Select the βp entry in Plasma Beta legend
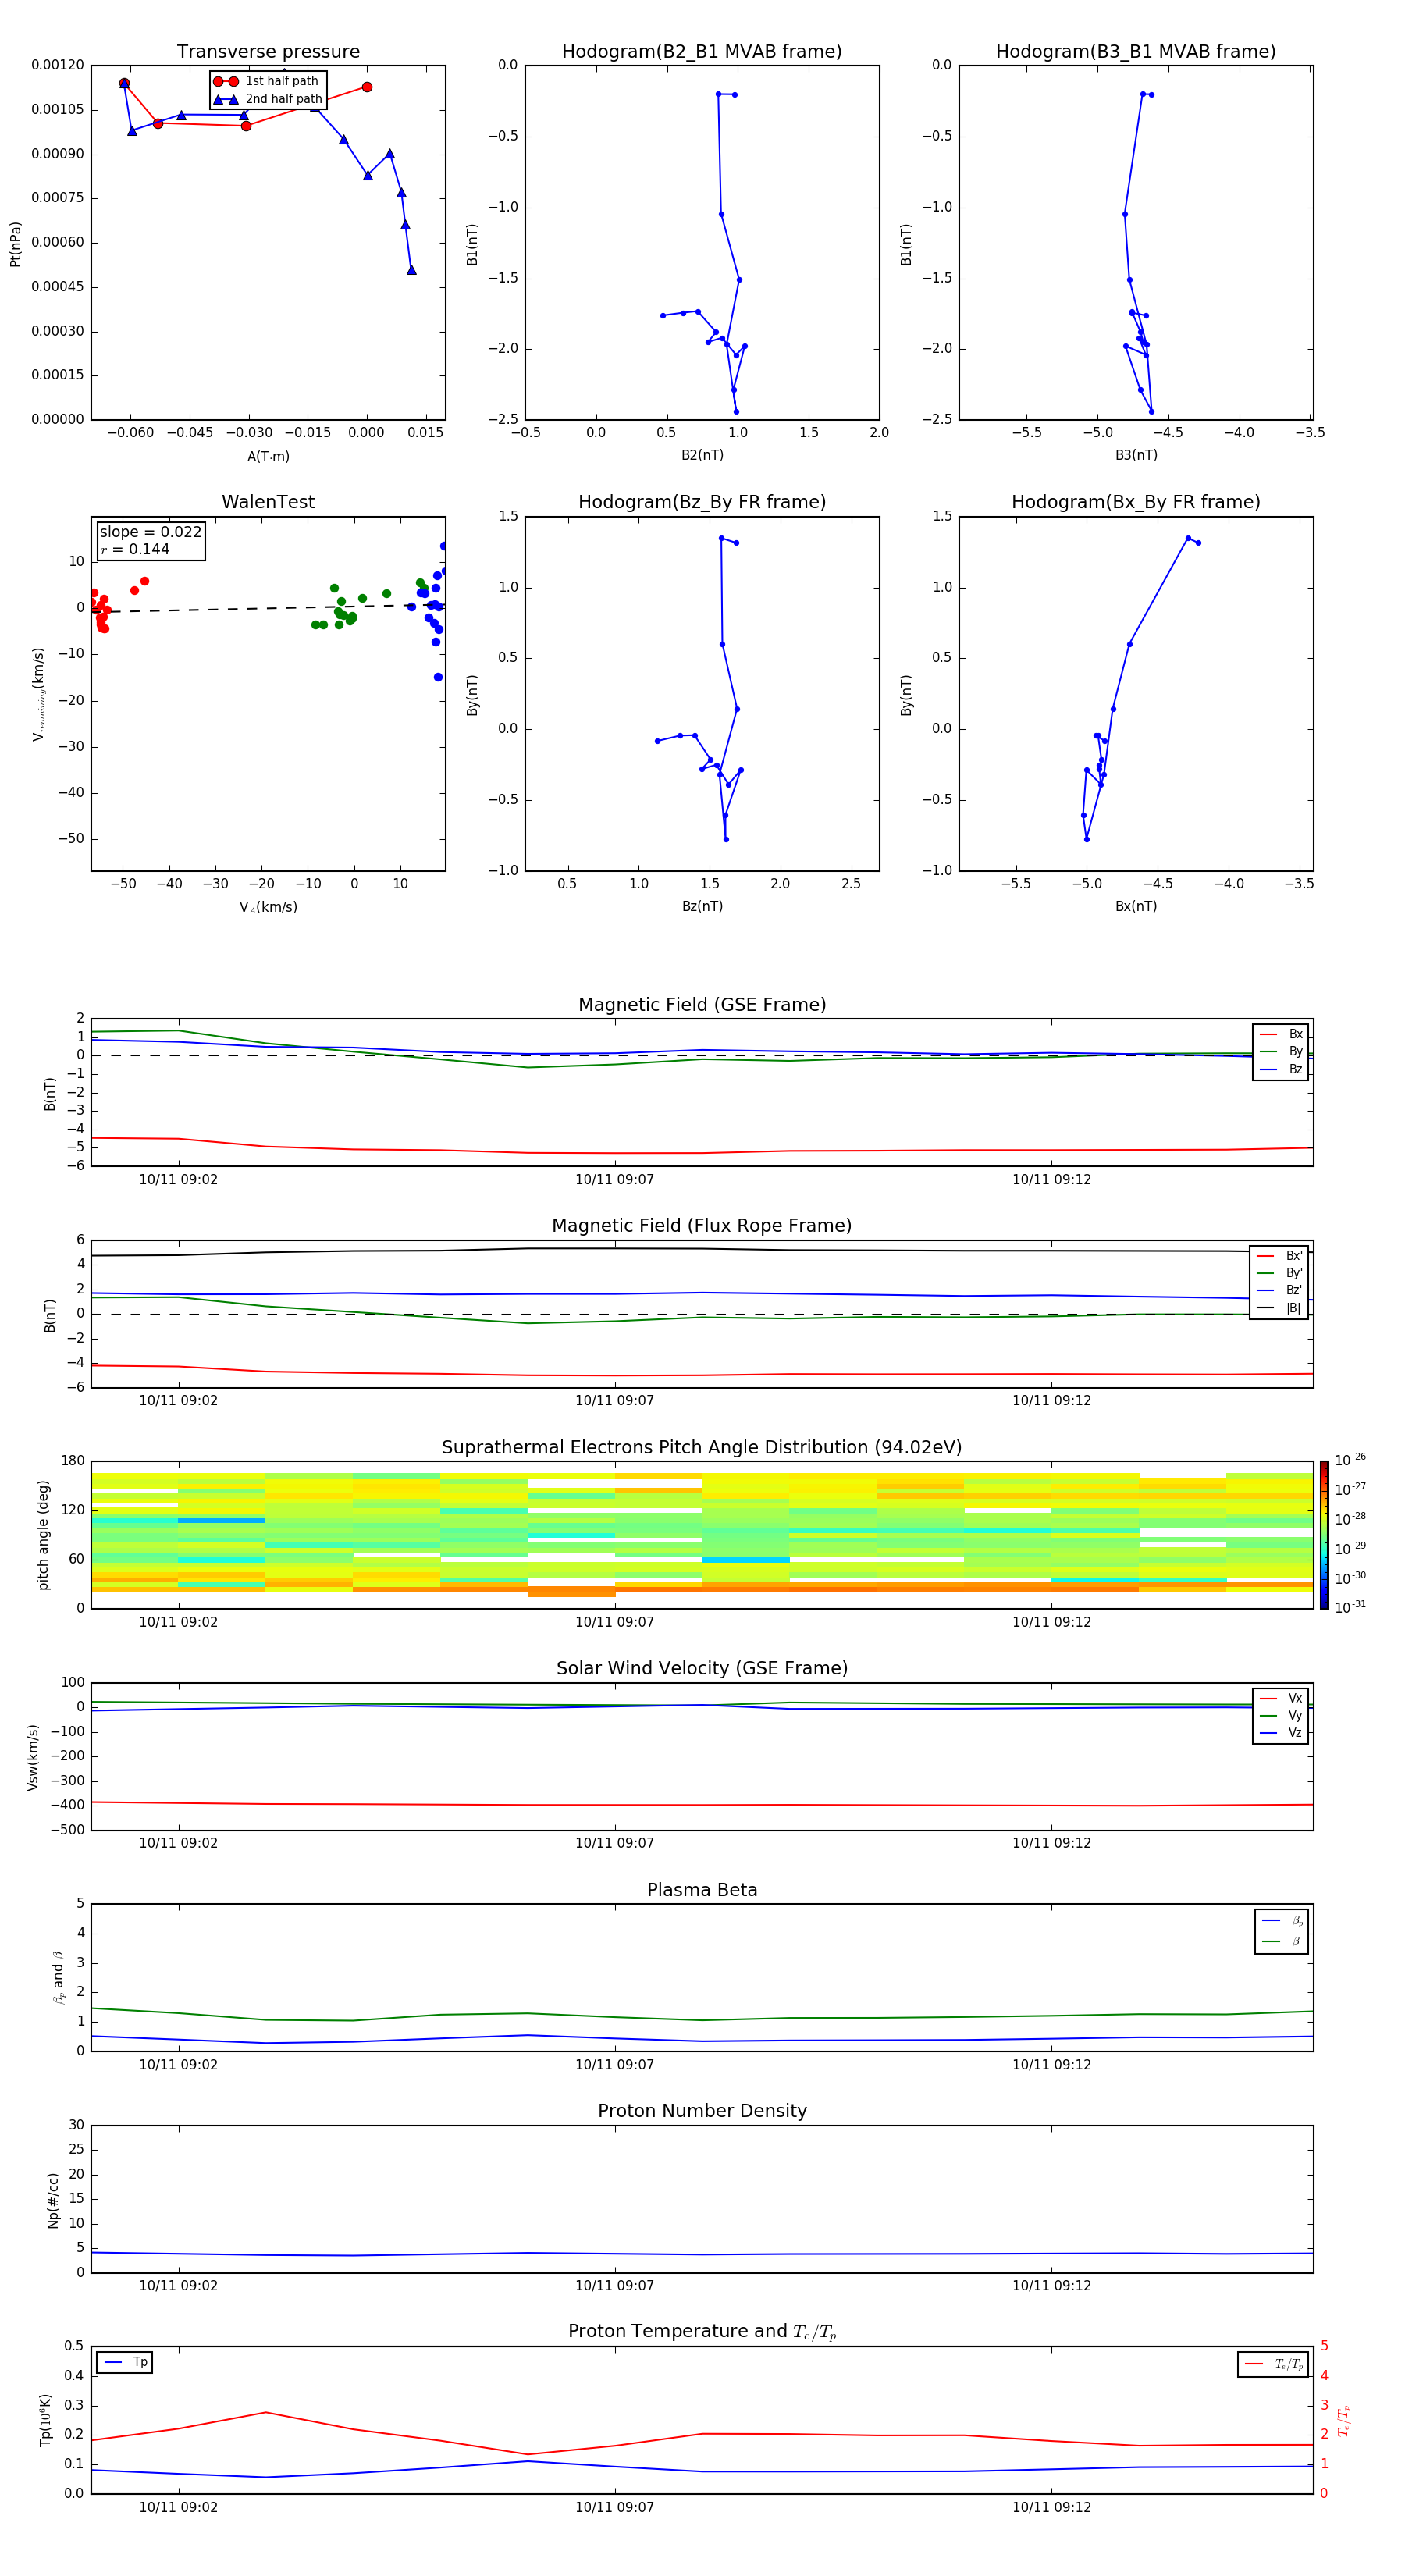The height and width of the screenshot is (2576, 1405). (x=1282, y=1921)
